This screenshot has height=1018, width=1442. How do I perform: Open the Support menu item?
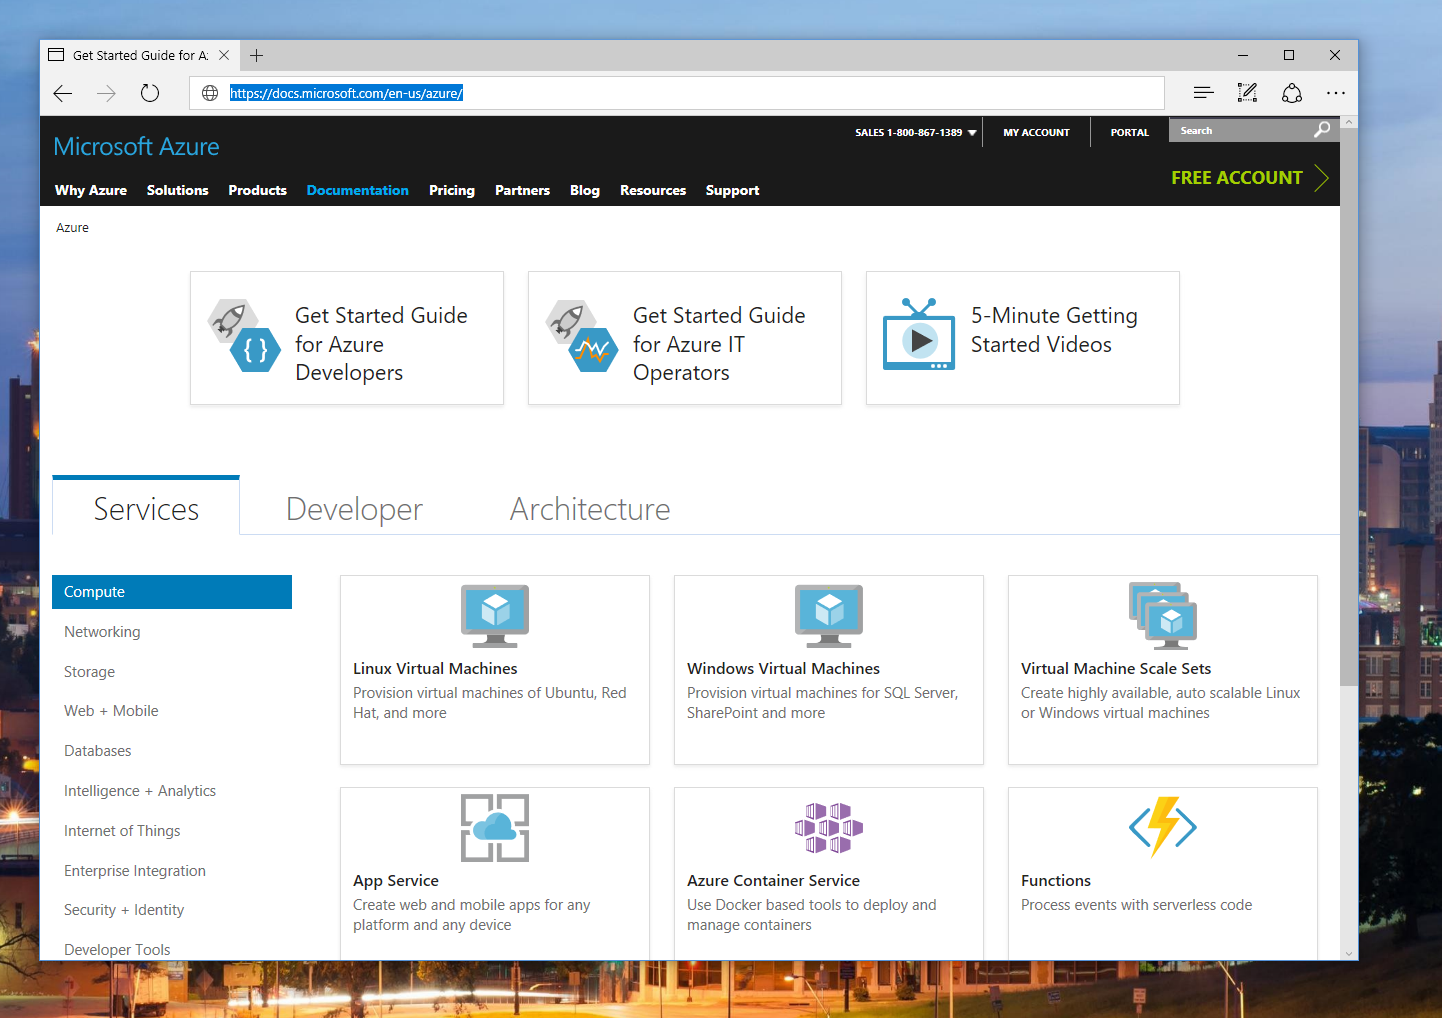point(732,190)
